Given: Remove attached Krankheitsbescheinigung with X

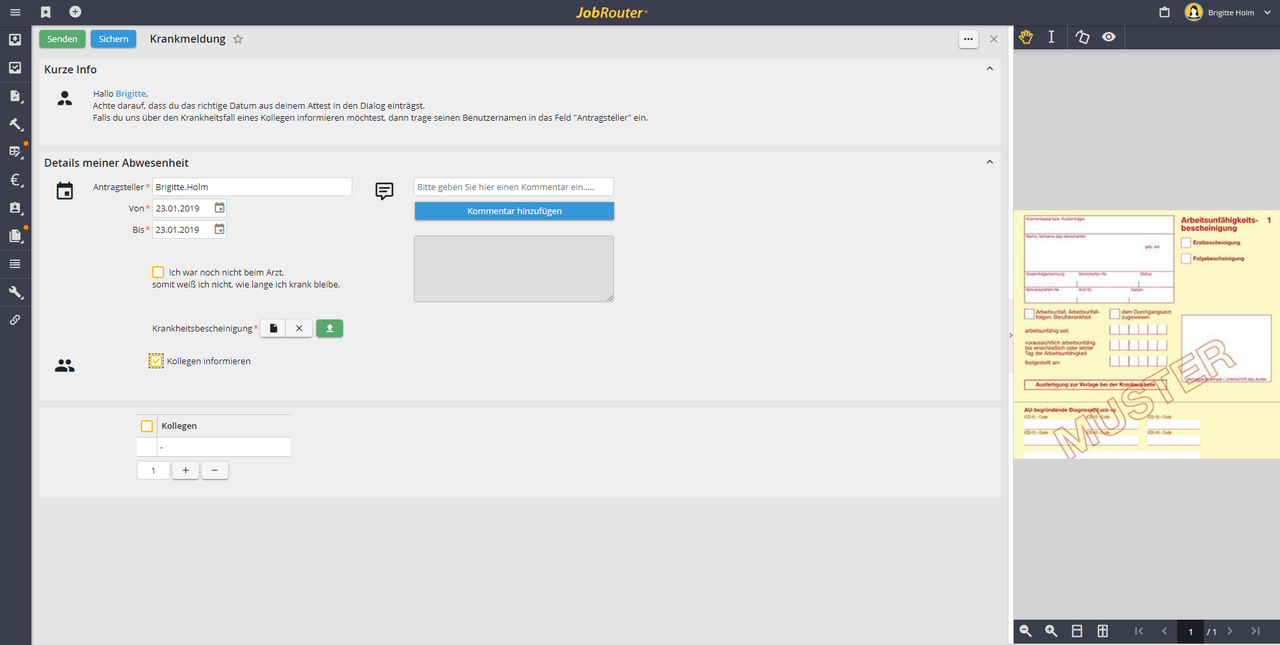Looking at the screenshot, I should point(299,328).
